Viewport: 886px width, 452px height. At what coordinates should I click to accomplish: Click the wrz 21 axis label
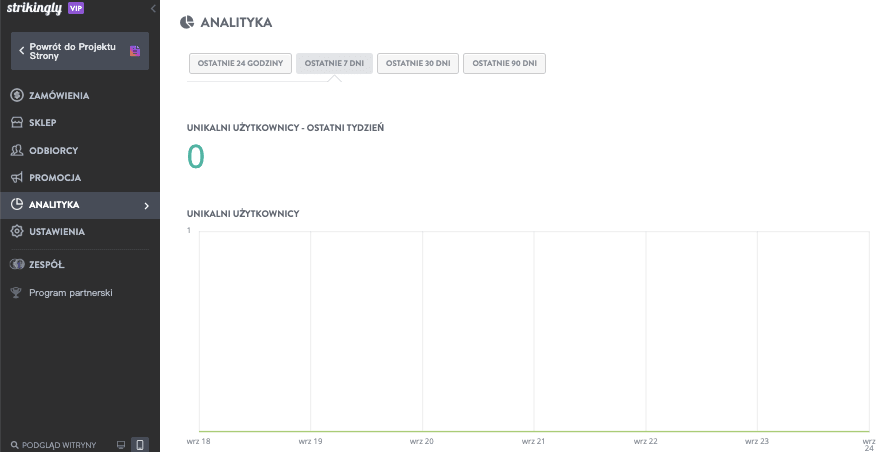click(533, 441)
